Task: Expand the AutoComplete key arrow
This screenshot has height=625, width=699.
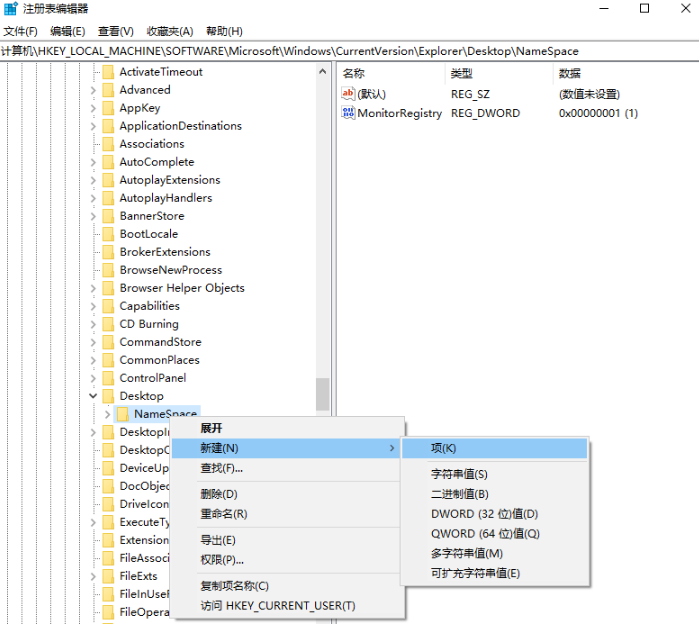Action: point(93,162)
